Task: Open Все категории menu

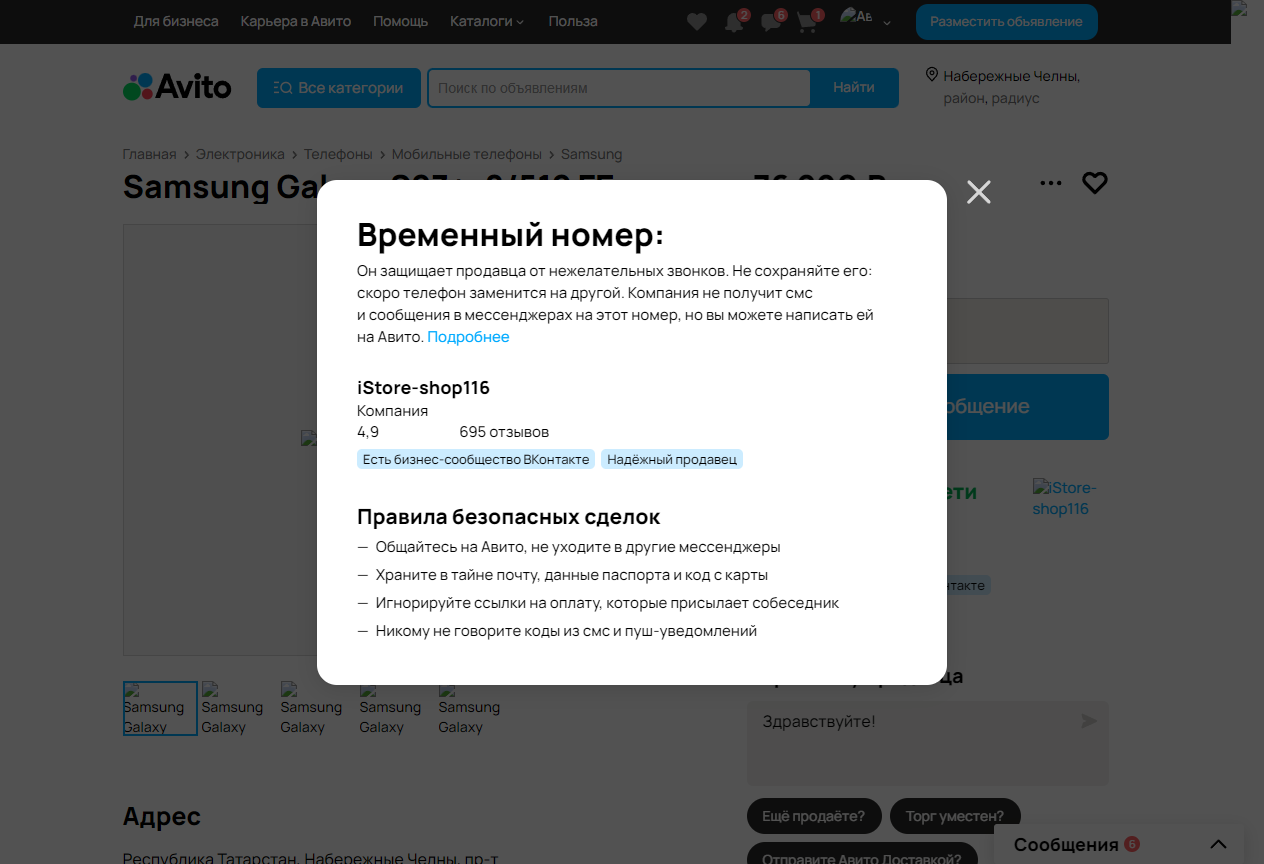Action: (x=338, y=88)
